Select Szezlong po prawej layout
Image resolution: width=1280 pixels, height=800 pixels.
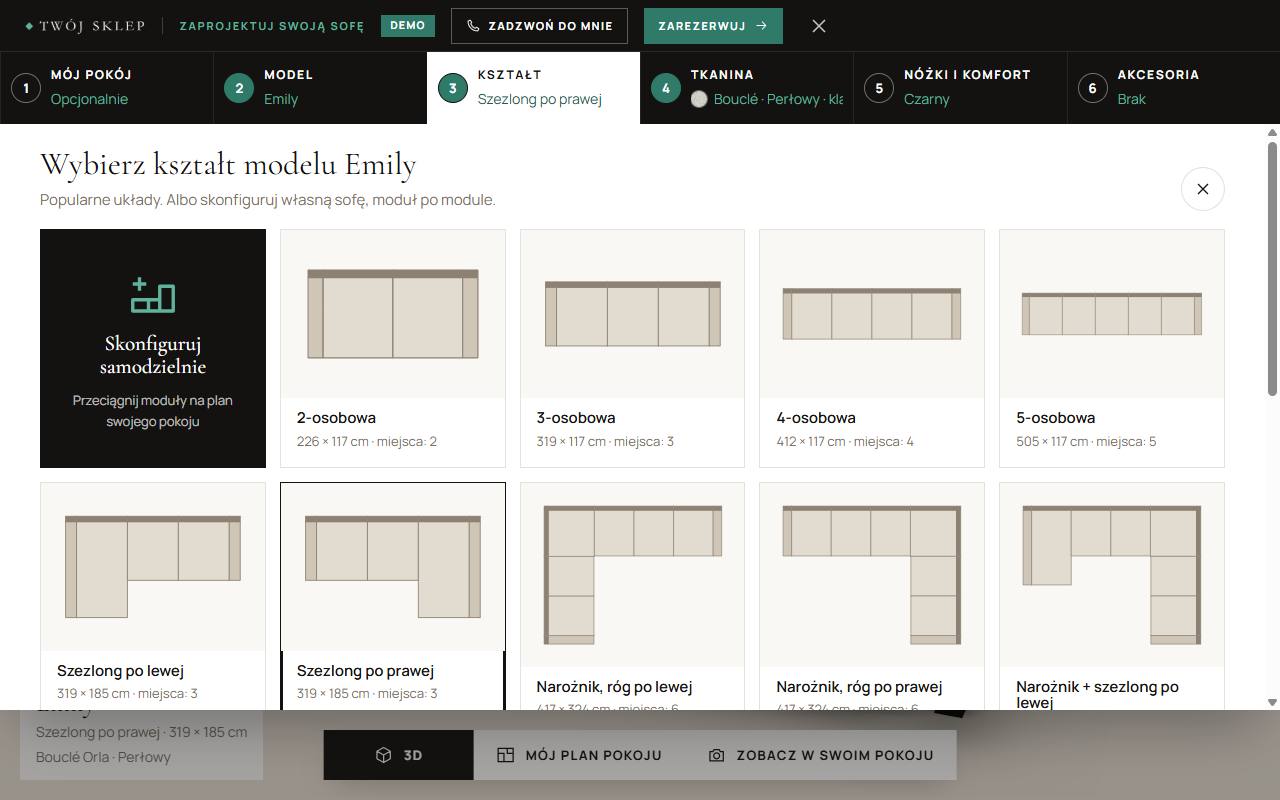pos(393,596)
